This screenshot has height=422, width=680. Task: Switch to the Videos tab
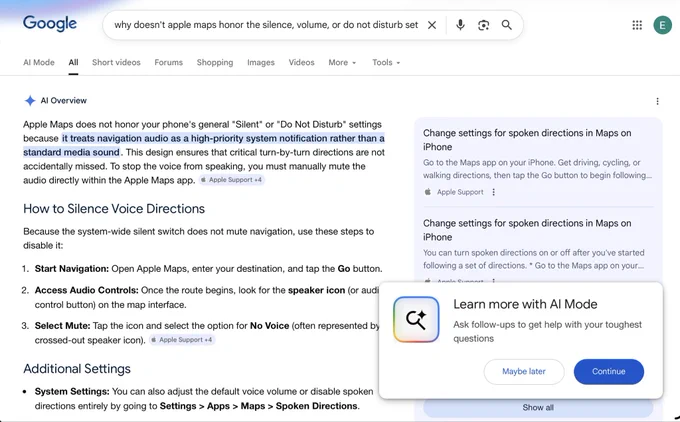[x=301, y=62]
